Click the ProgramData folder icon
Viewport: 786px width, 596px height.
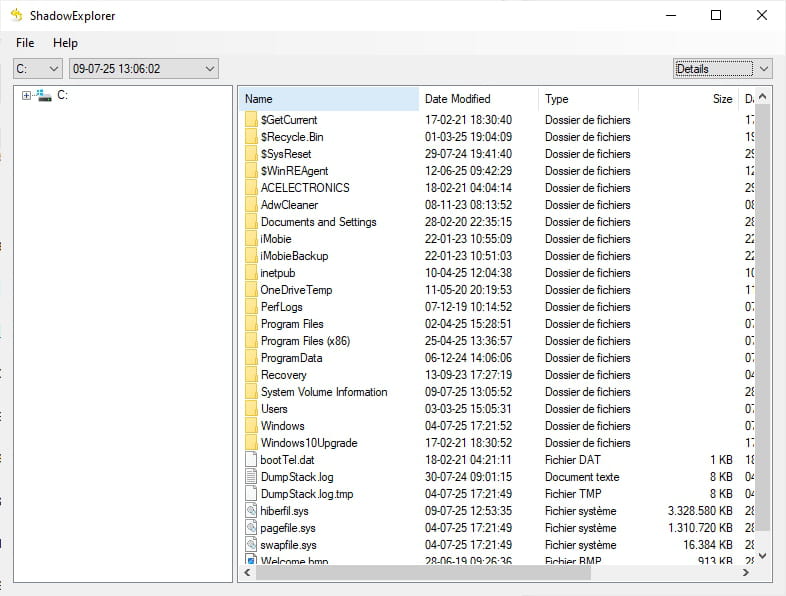coord(251,358)
